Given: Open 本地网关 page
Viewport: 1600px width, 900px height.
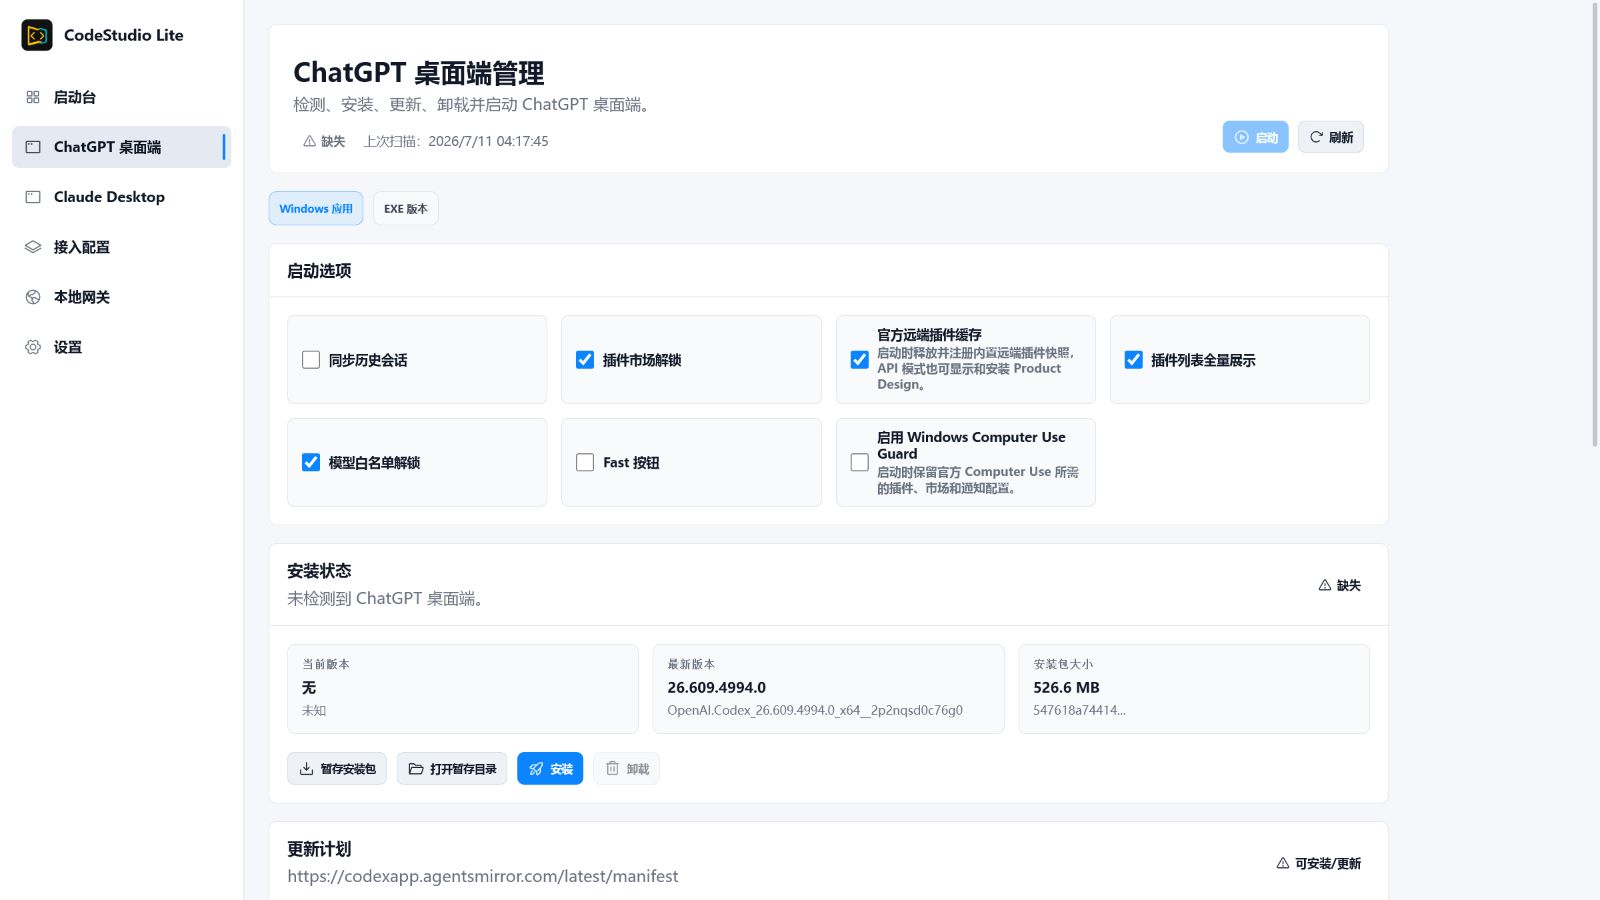Looking at the screenshot, I should 121,297.
